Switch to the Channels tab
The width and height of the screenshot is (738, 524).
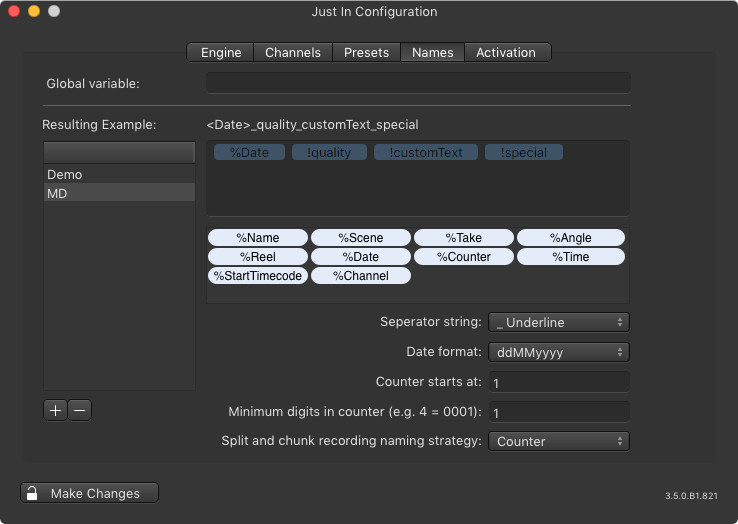[293, 52]
